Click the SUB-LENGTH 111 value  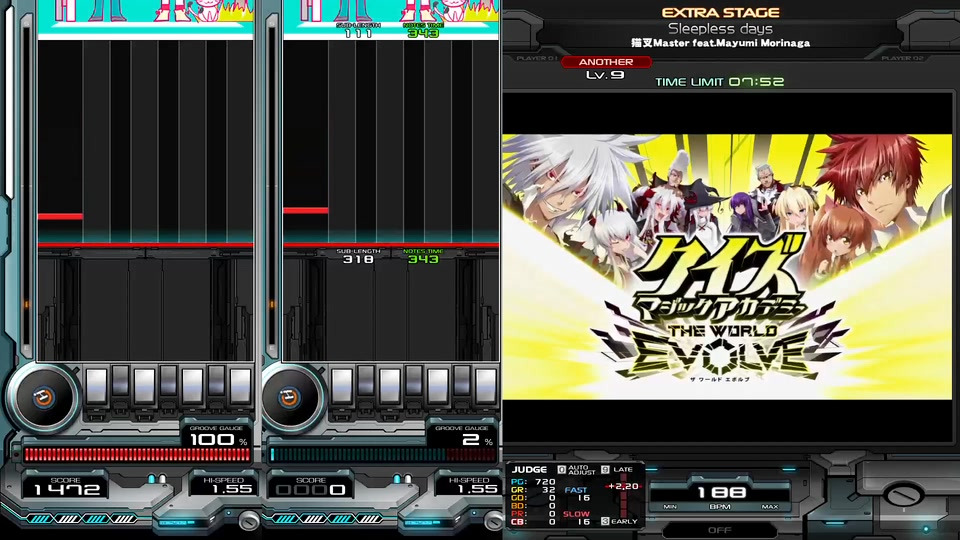(x=358, y=33)
